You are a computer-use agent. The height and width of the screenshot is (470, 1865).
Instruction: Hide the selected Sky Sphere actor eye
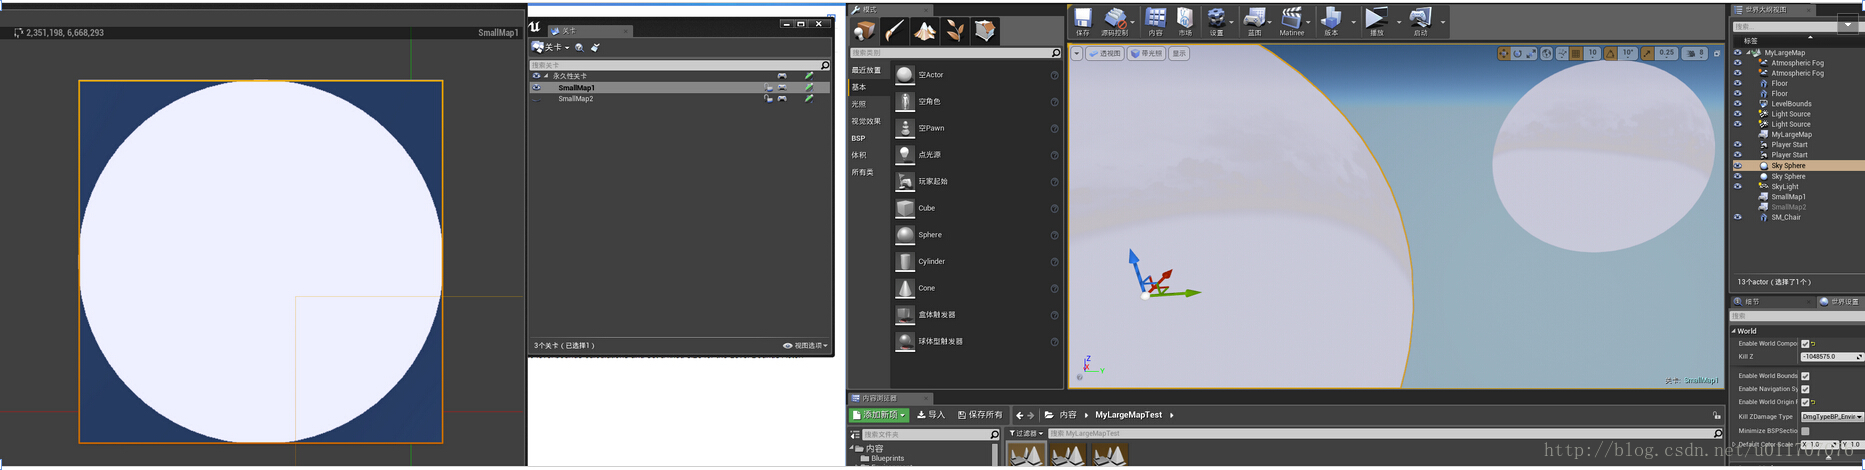click(1737, 165)
